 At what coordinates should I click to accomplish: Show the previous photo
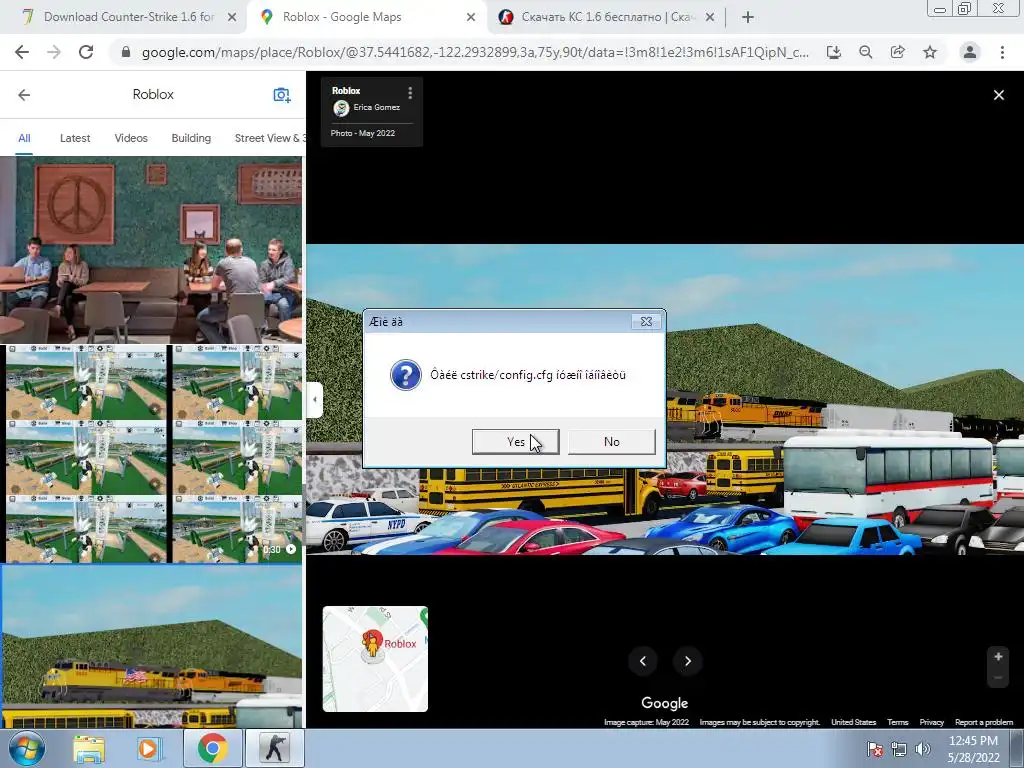click(x=643, y=661)
